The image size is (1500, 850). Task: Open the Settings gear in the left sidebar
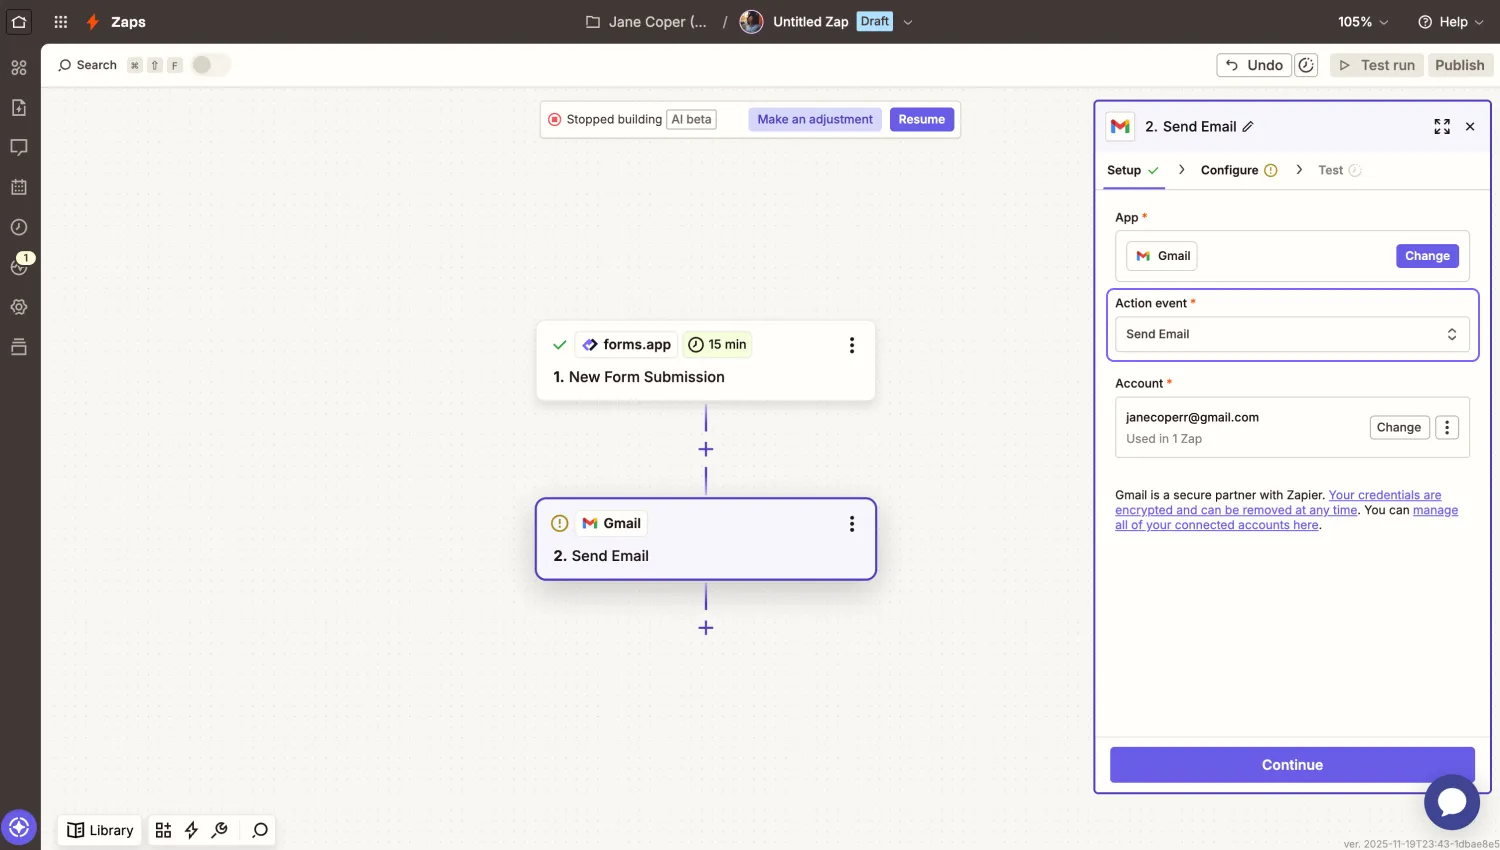click(x=19, y=307)
